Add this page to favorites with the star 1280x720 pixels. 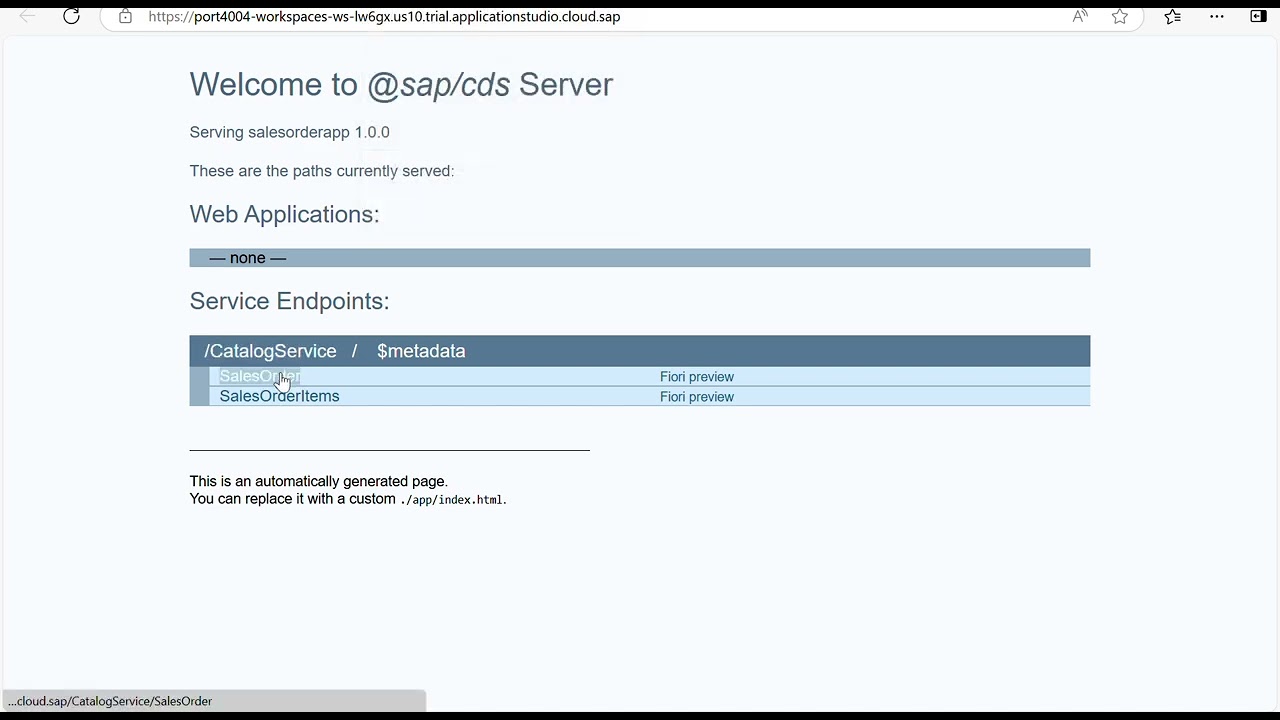tap(1120, 16)
